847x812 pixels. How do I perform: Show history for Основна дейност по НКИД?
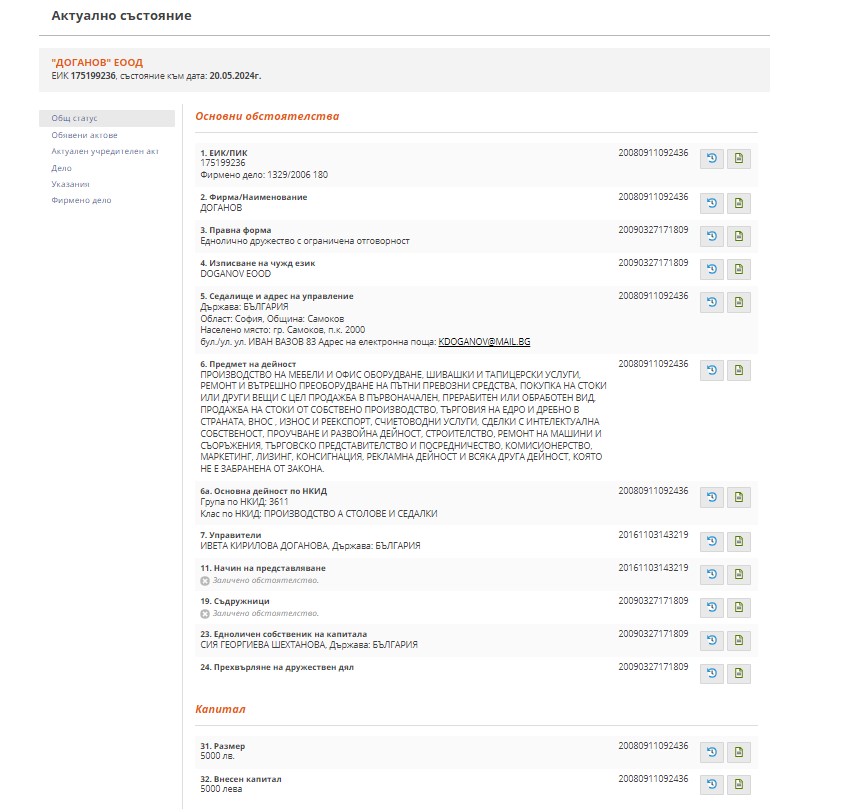click(711, 497)
